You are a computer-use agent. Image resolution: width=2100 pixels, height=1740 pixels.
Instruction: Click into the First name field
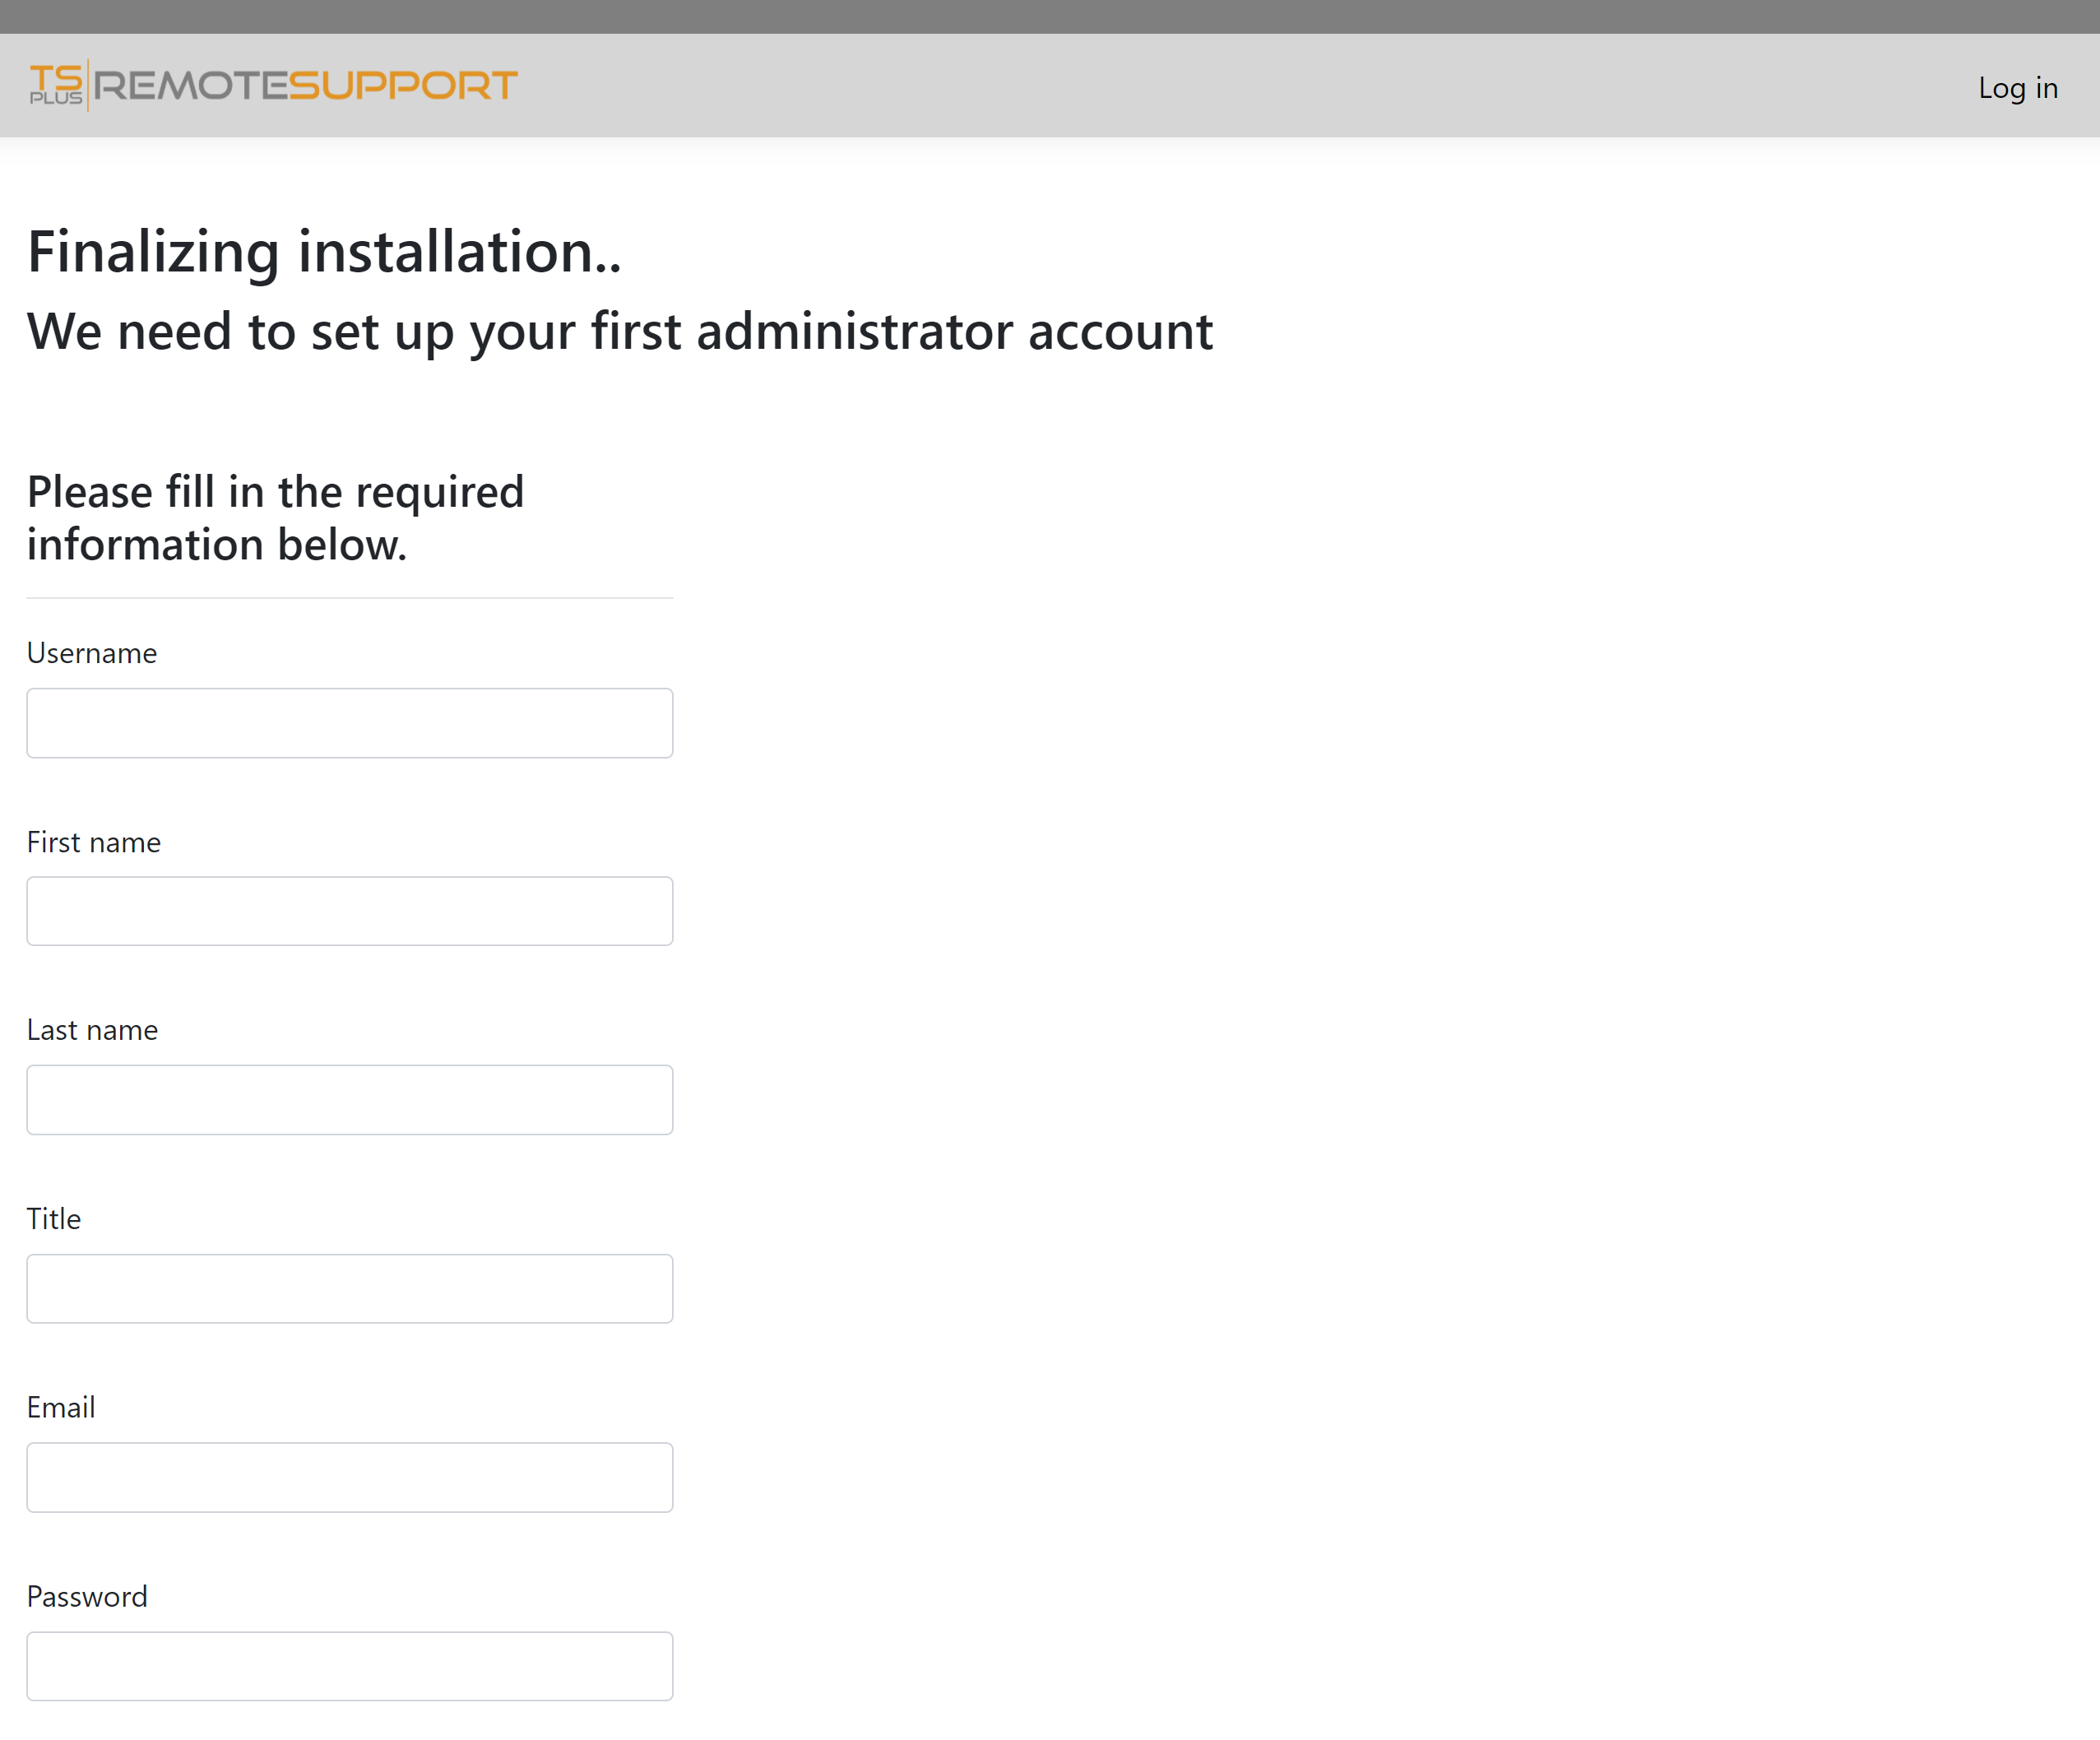349,910
